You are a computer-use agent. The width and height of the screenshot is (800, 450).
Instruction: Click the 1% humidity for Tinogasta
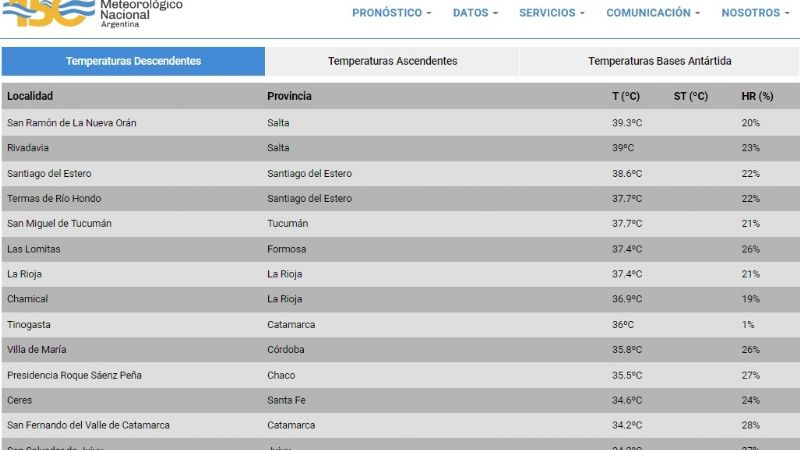[747, 324]
